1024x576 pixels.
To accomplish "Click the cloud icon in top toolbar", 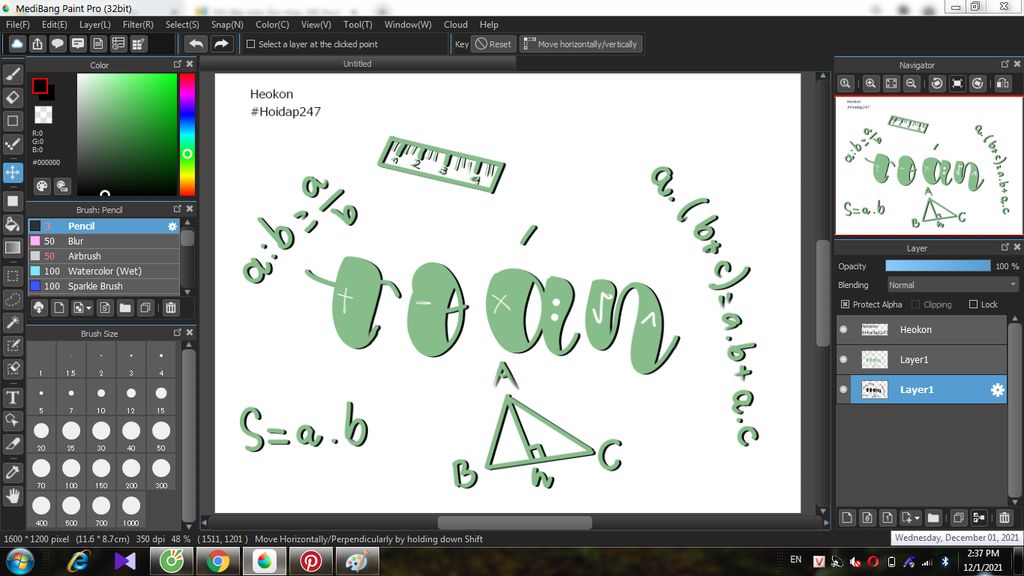I will tap(17, 44).
